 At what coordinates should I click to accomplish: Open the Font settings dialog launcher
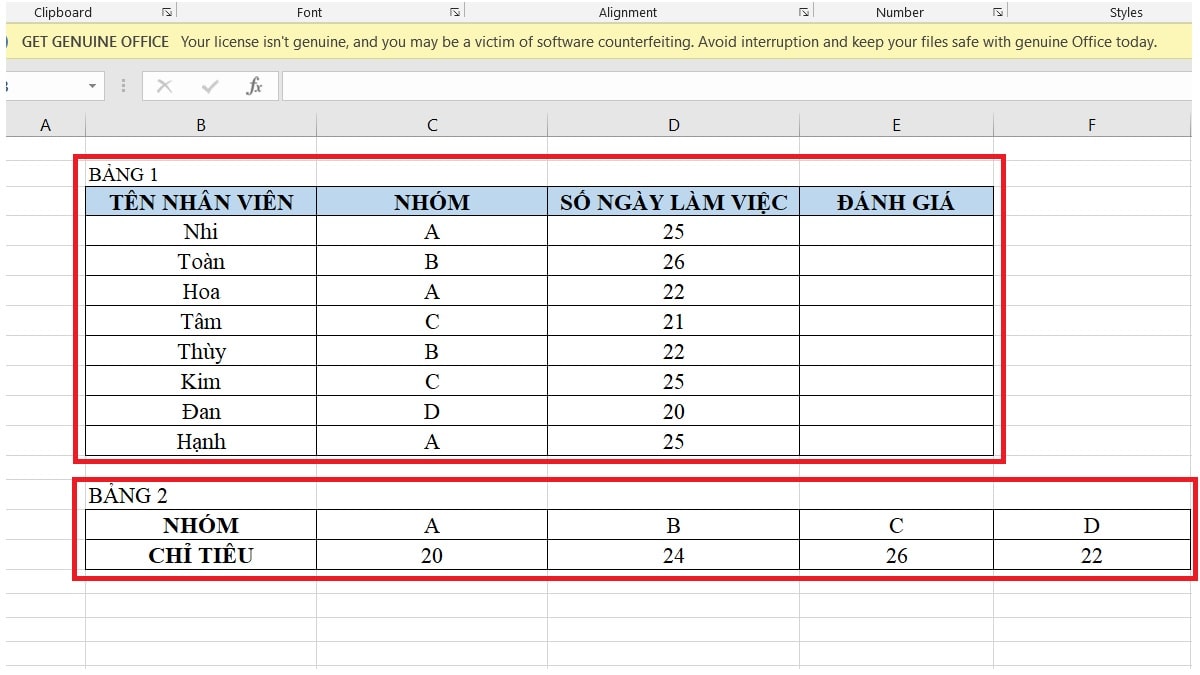(x=455, y=13)
